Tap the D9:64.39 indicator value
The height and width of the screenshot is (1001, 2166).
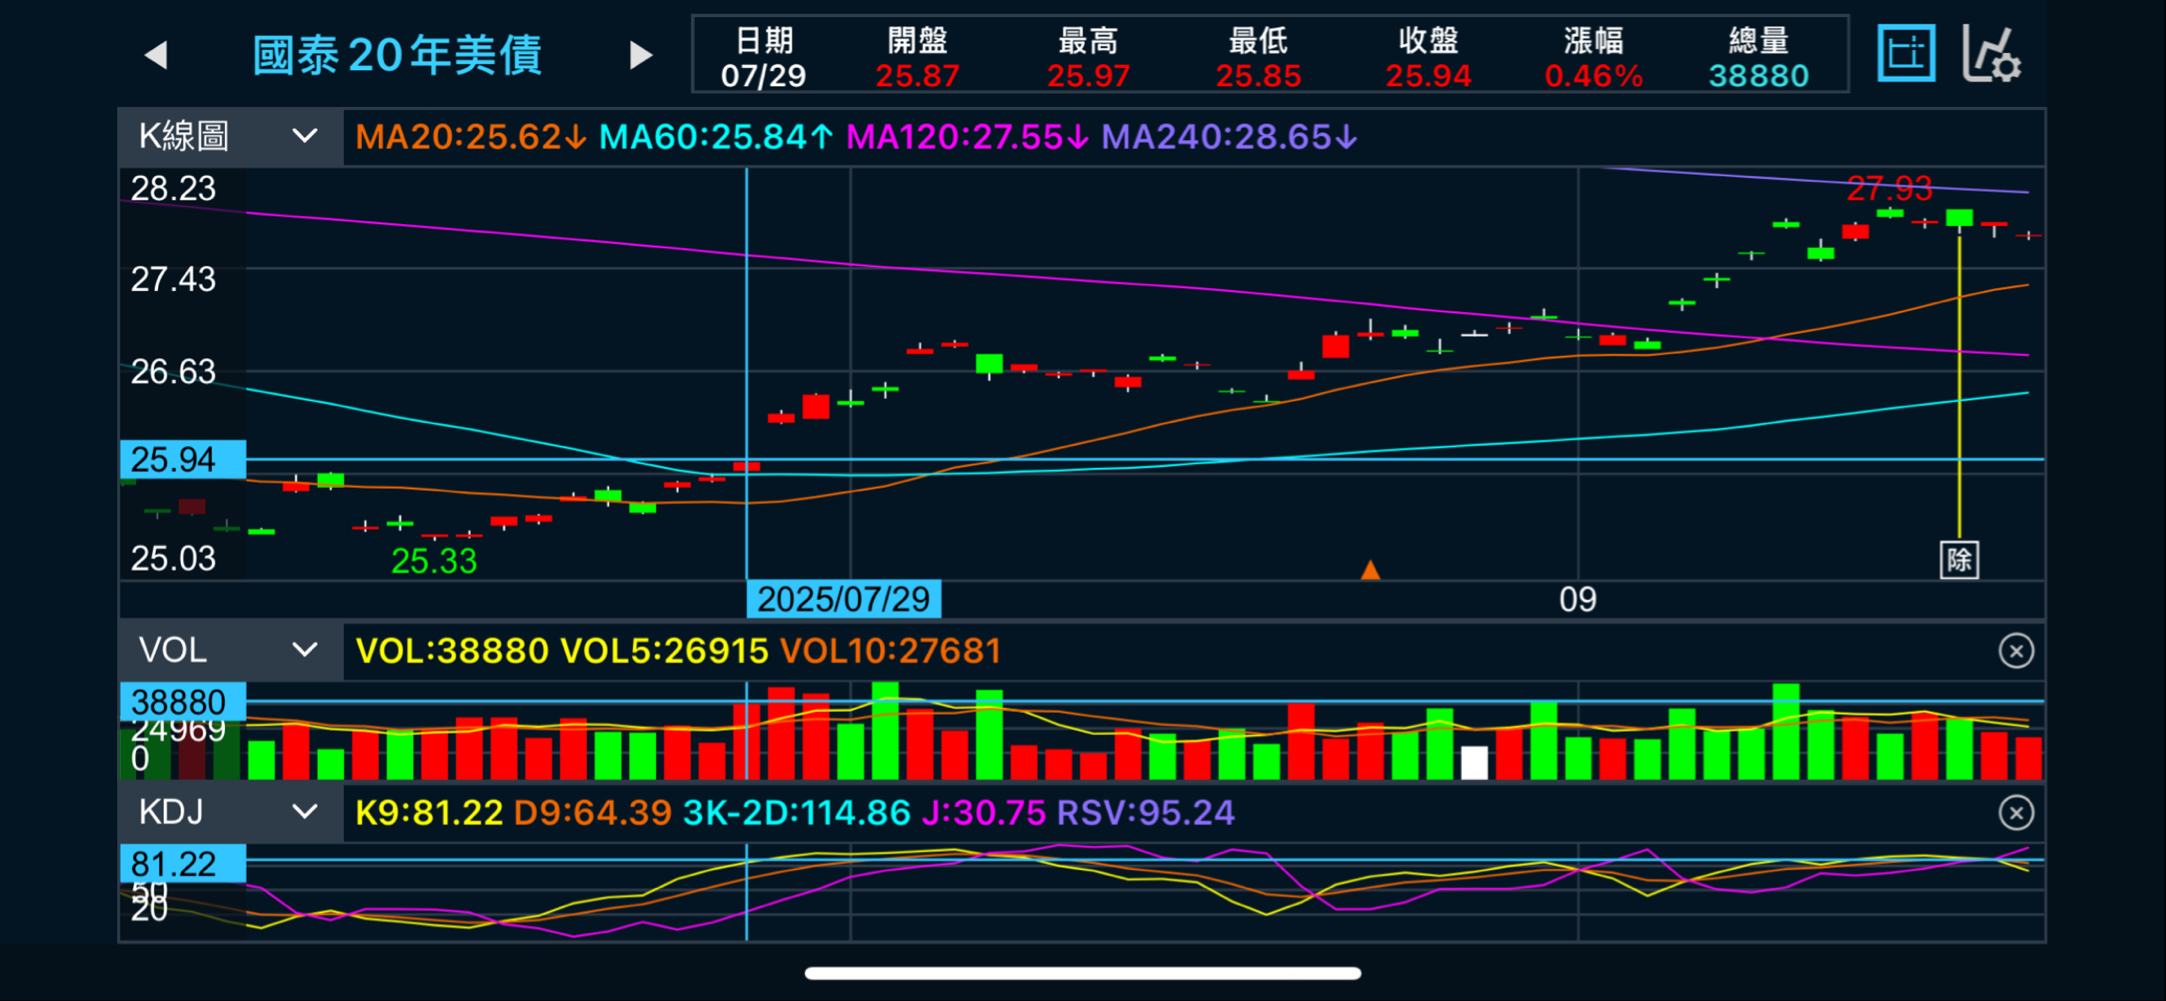592,813
